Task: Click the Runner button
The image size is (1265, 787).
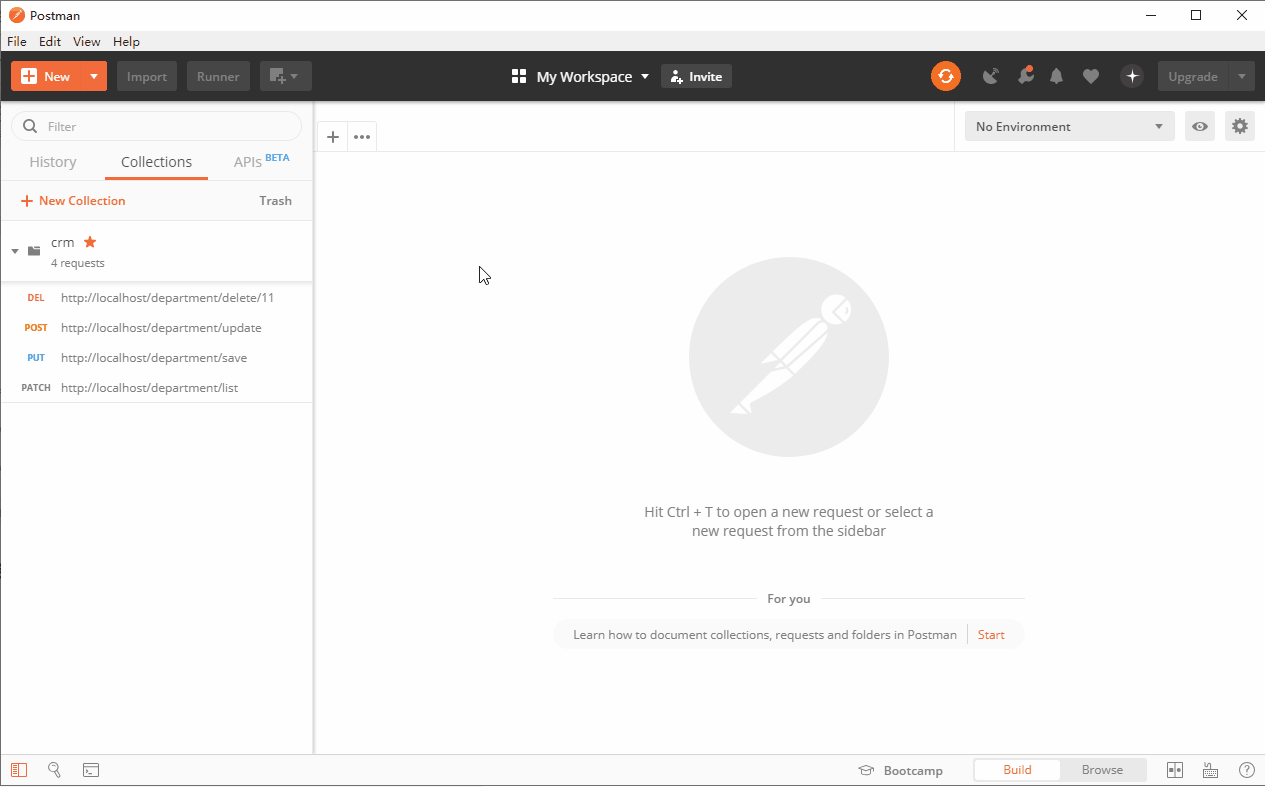Action: 218,76
